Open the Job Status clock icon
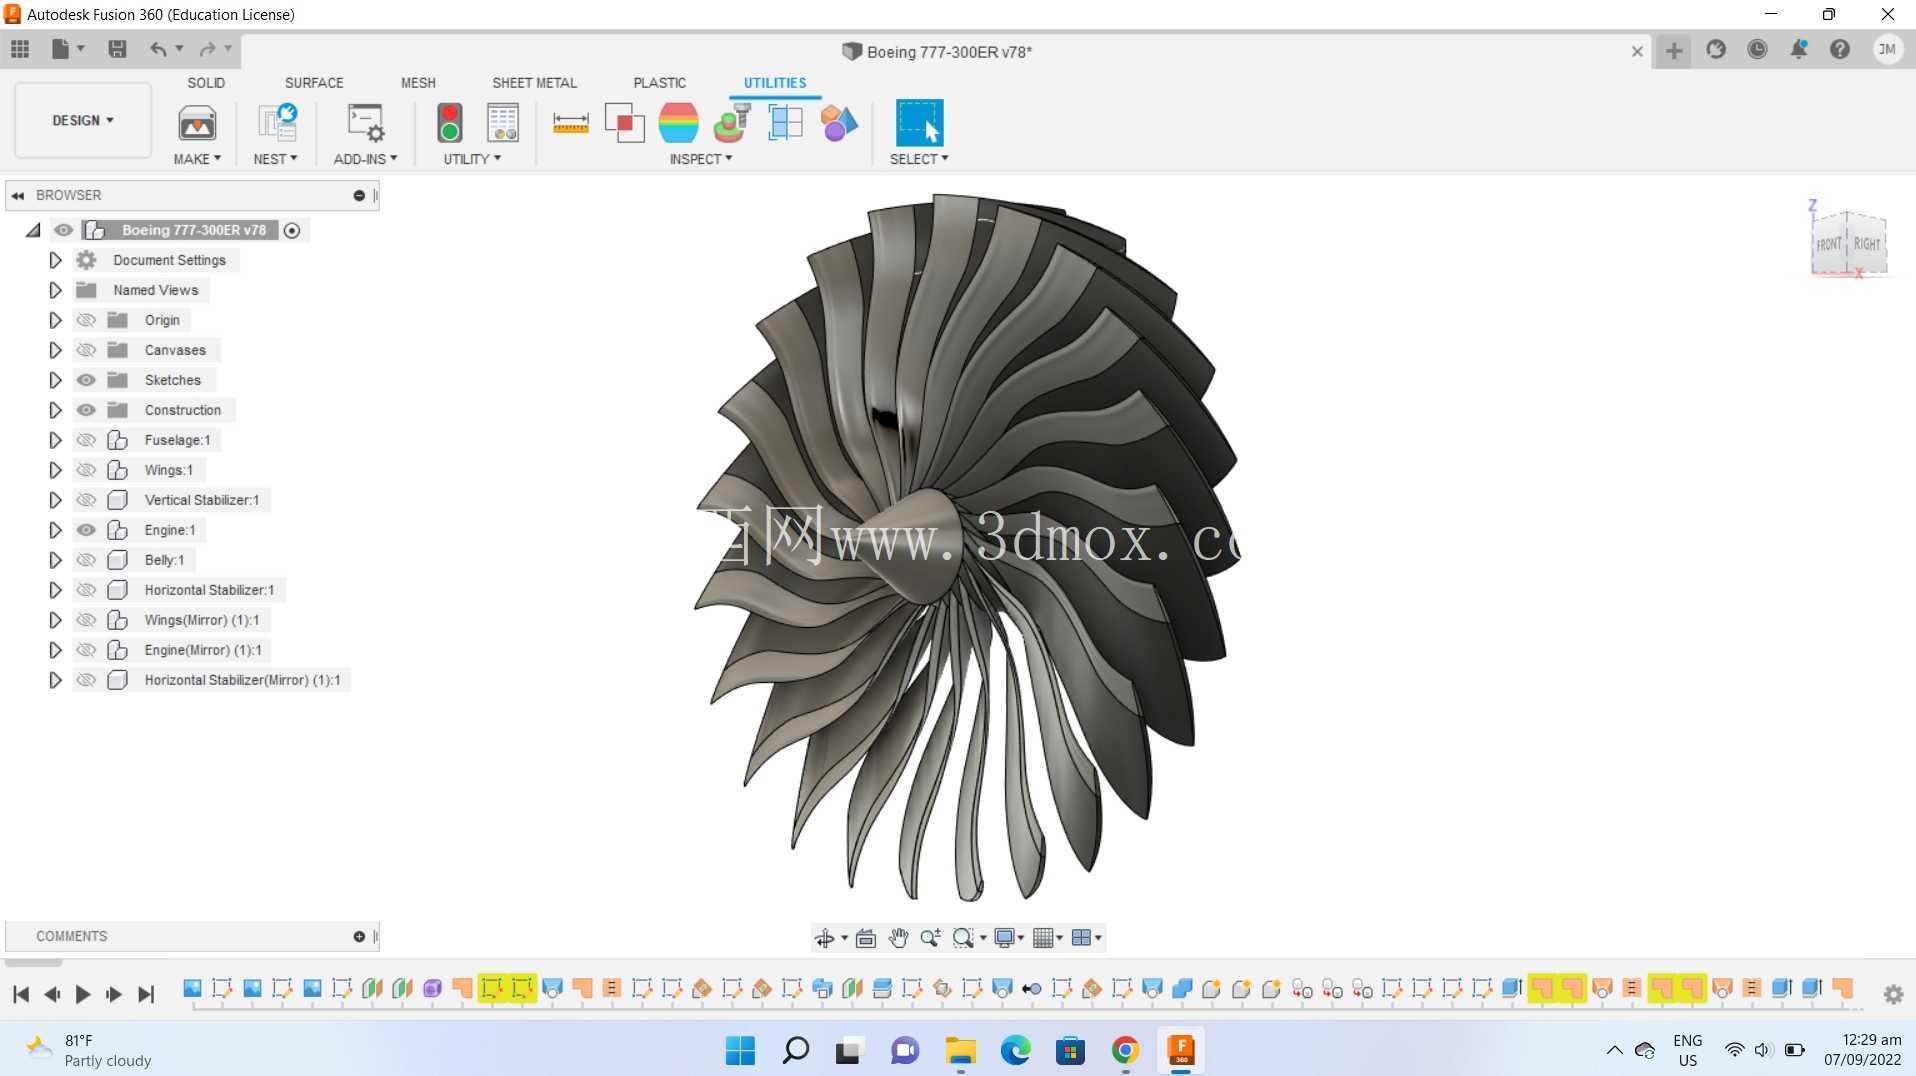Image resolution: width=1916 pixels, height=1076 pixels. click(1757, 49)
